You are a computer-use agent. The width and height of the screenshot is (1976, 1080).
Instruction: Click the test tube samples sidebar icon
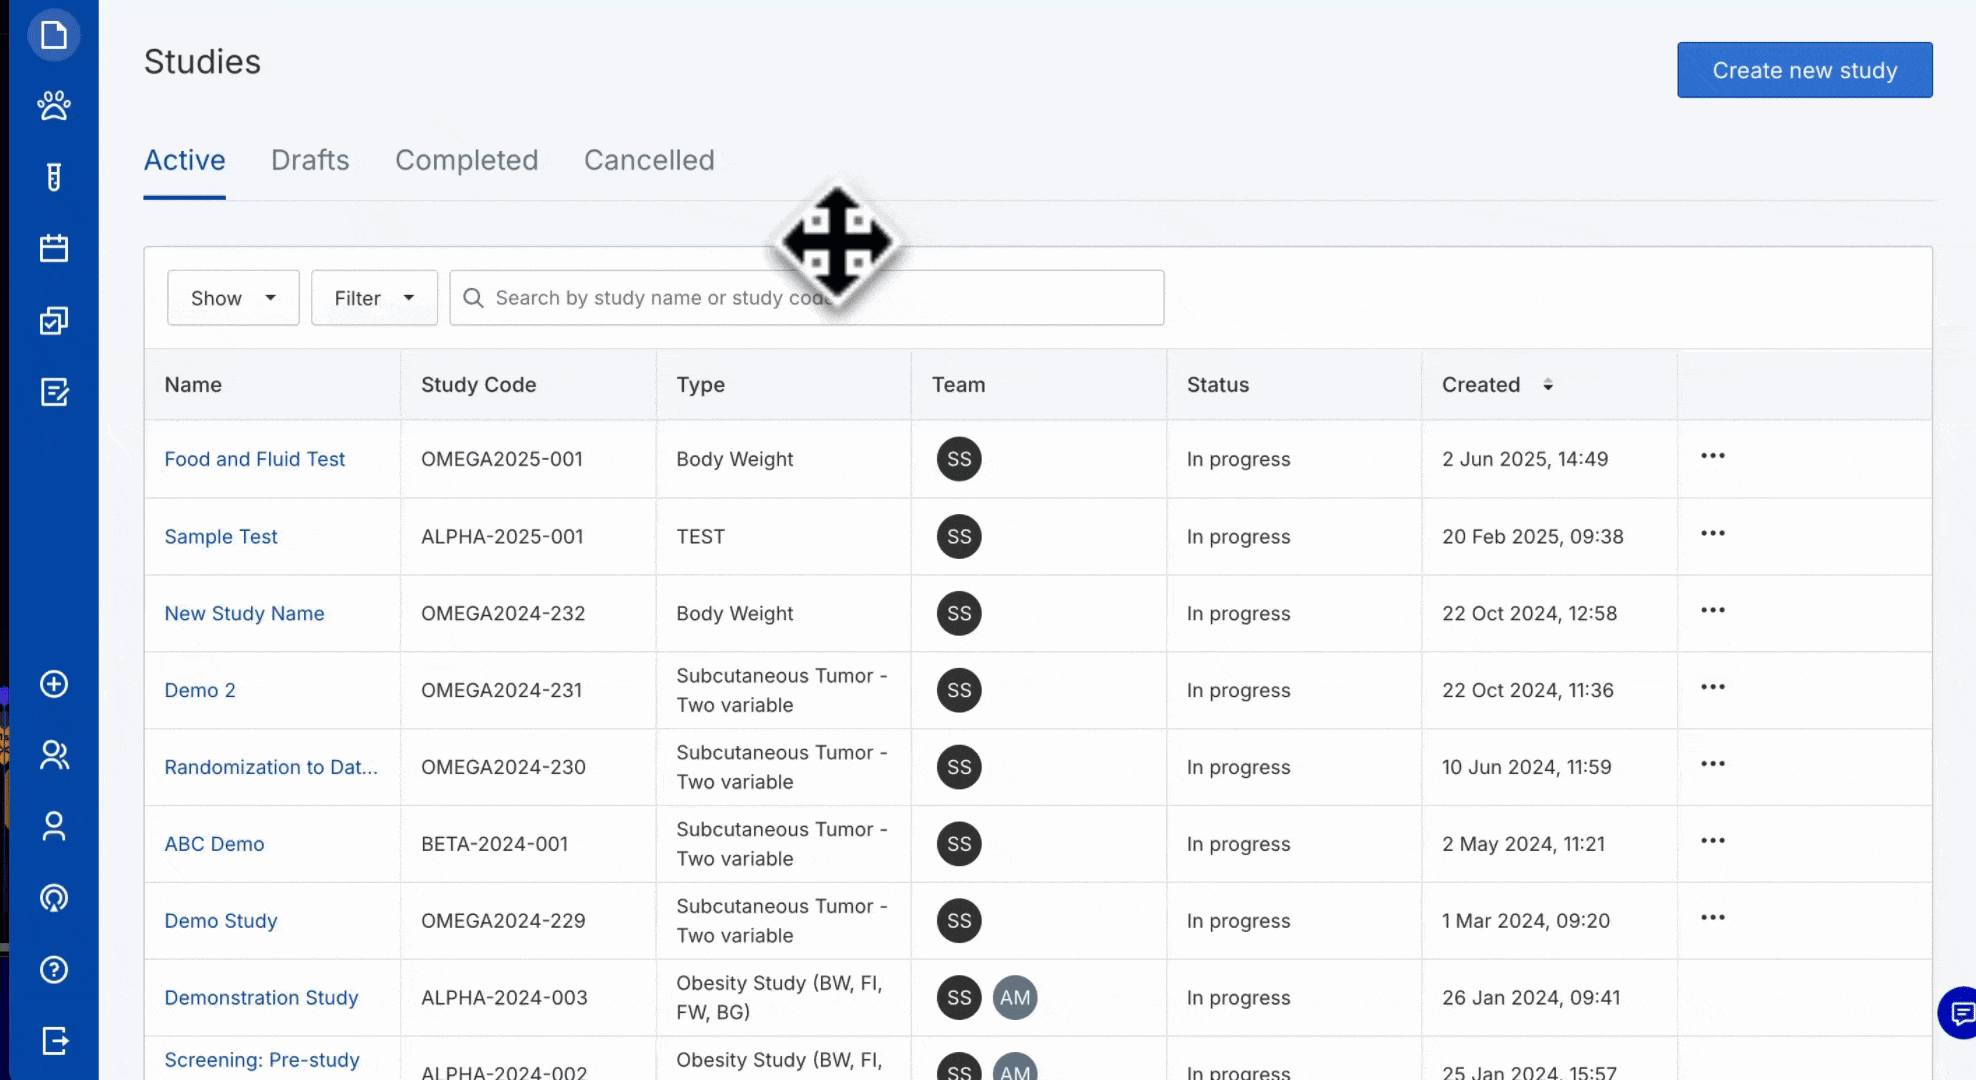54,177
